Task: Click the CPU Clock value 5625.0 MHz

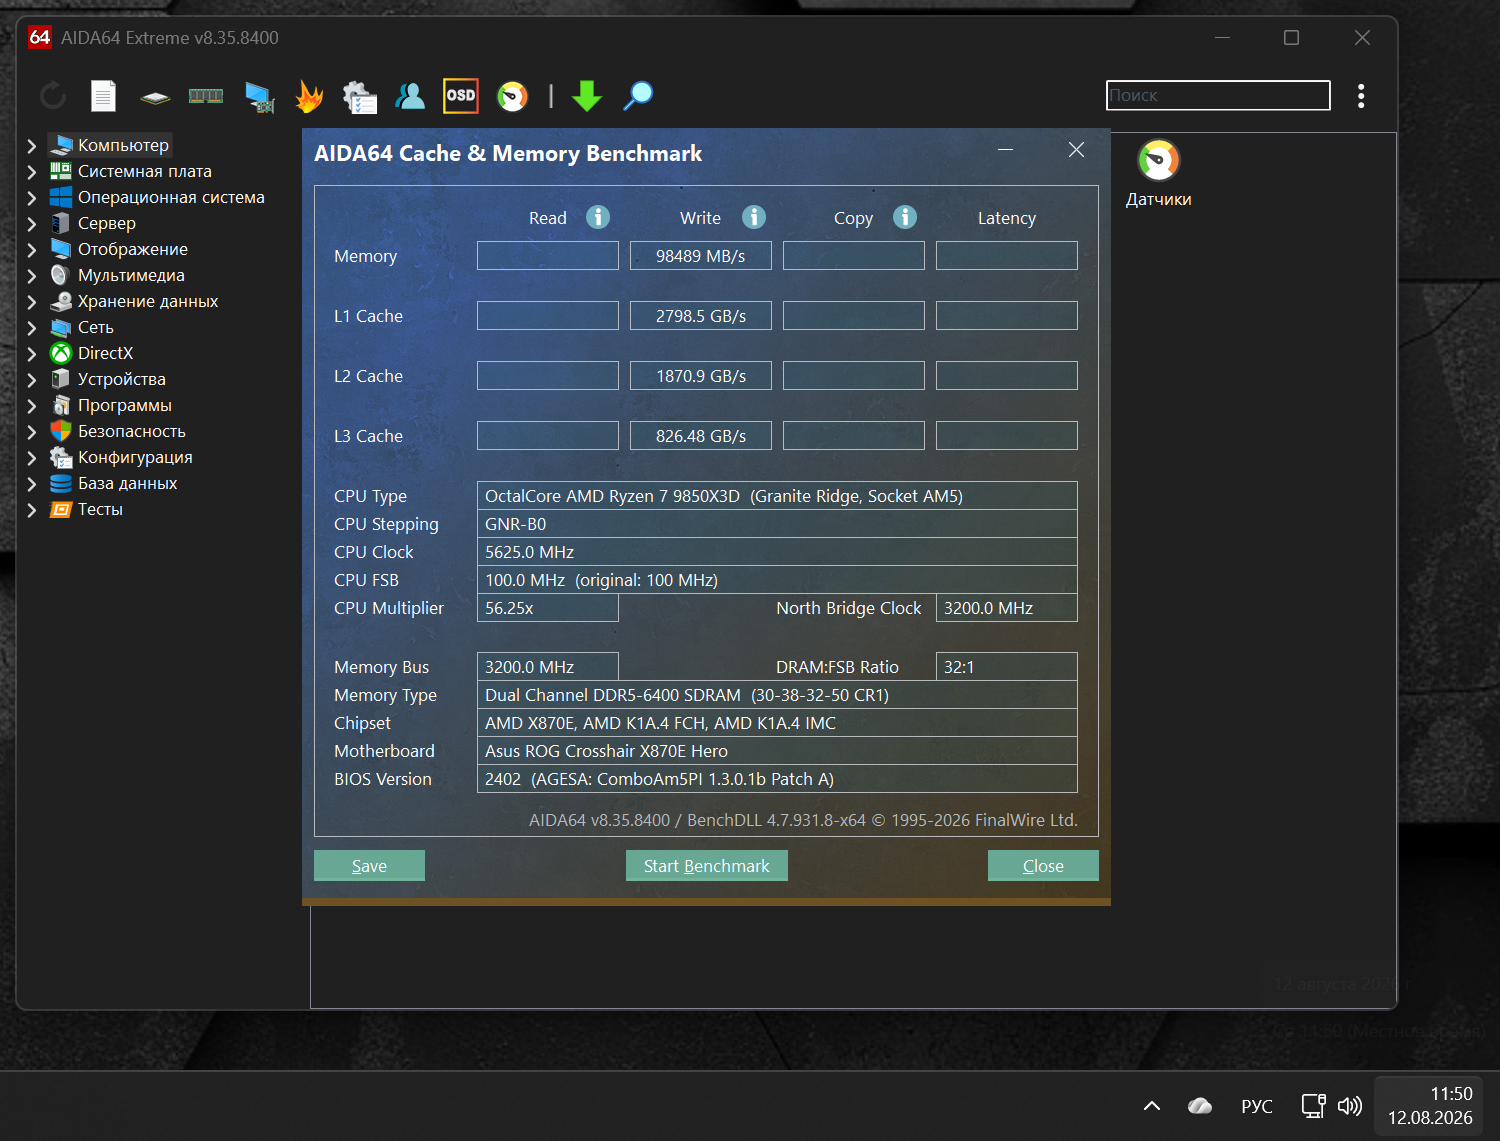Action: (x=777, y=552)
